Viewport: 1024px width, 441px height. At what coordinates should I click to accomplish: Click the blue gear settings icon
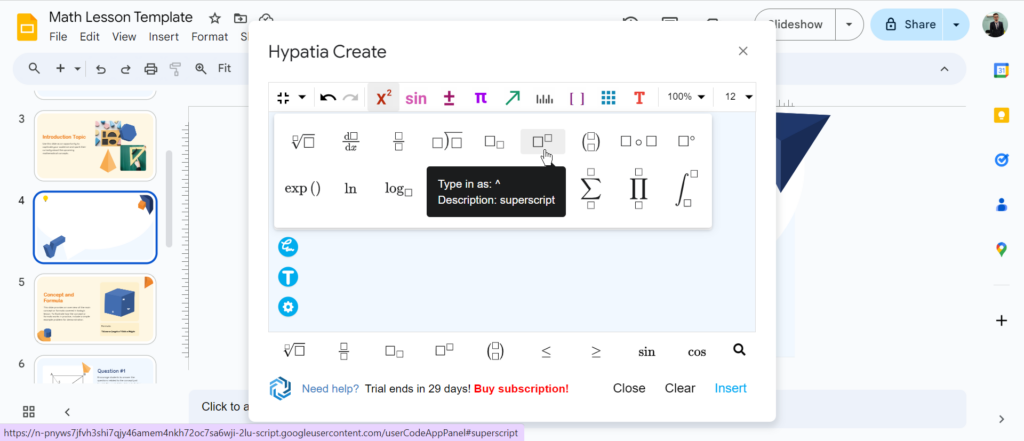click(288, 307)
